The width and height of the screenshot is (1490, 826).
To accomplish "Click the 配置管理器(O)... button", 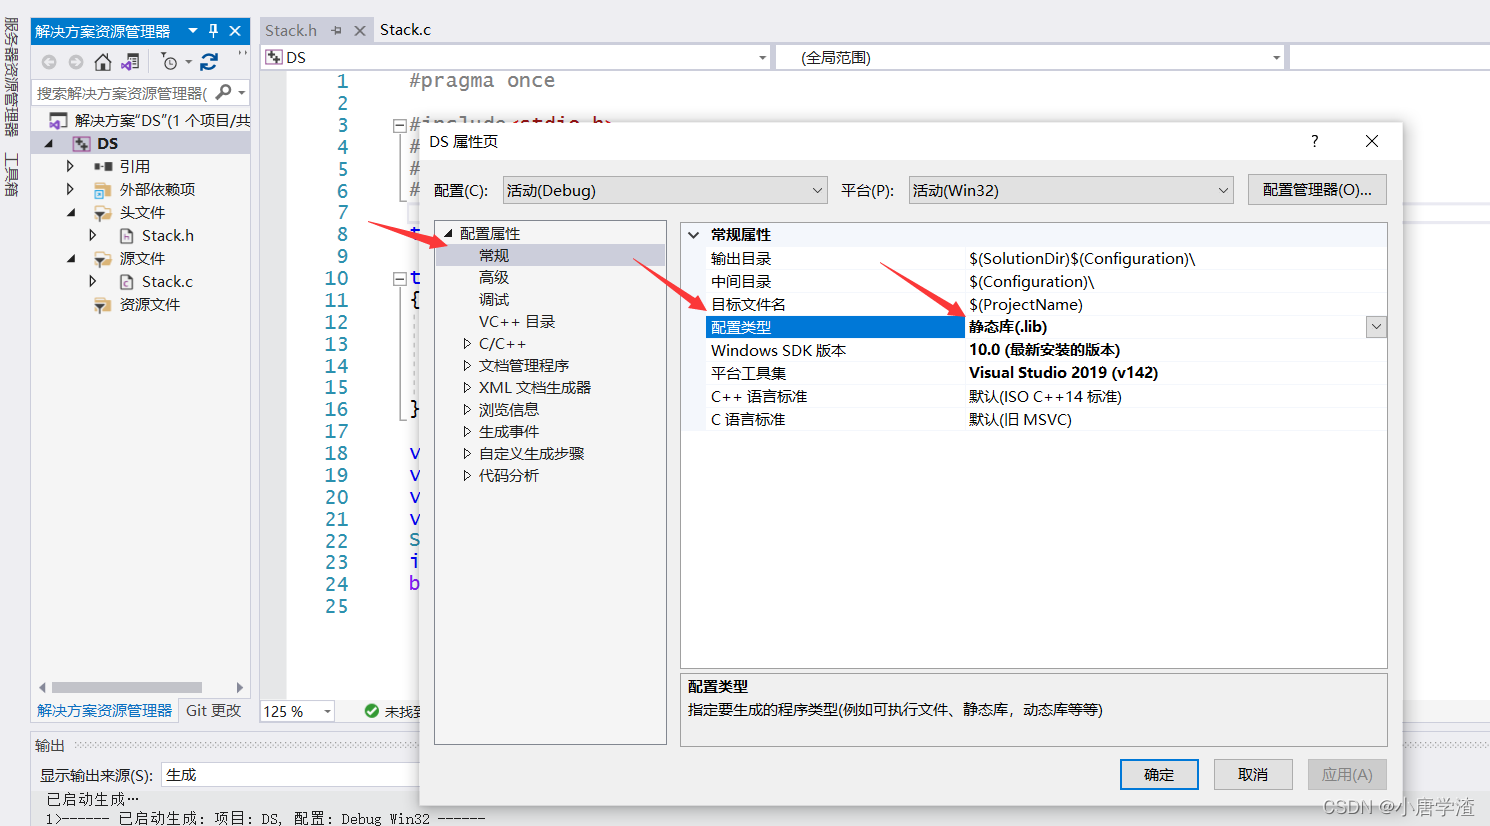I will (1317, 189).
